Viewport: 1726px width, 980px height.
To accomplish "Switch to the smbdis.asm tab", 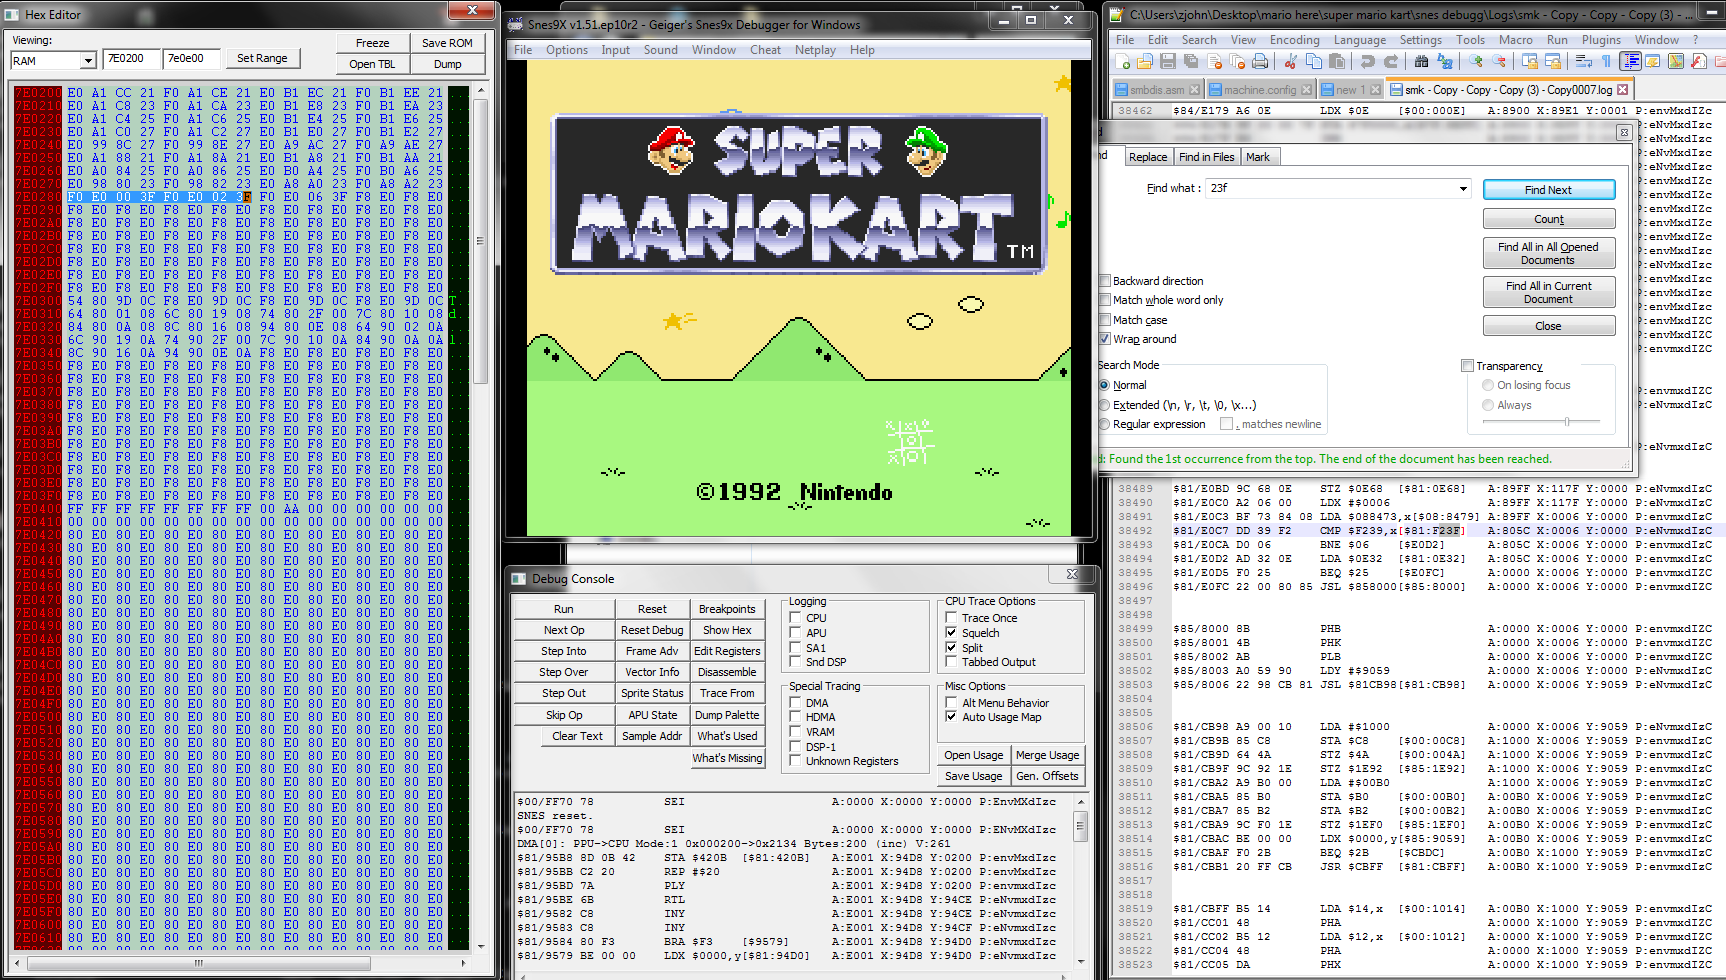I will point(1156,90).
